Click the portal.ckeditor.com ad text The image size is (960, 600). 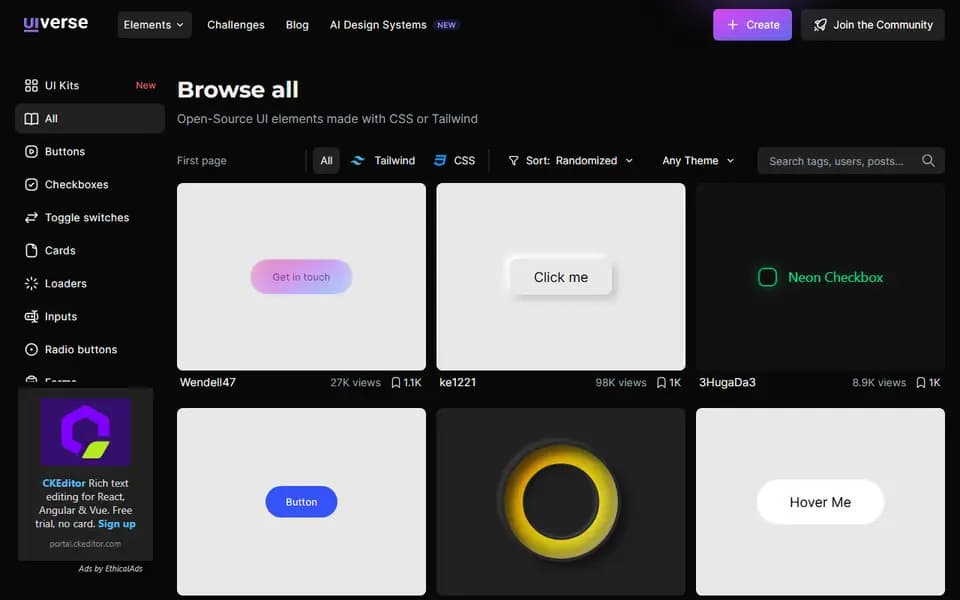pos(85,544)
